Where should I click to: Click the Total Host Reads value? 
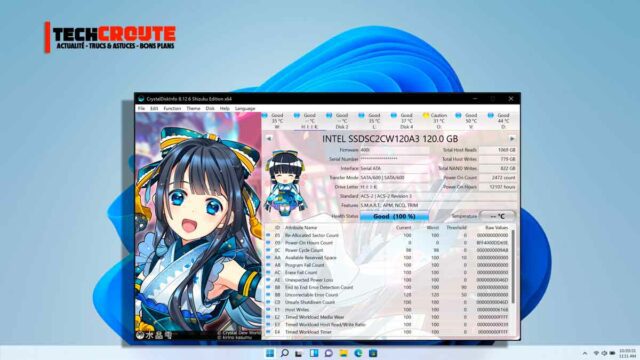498,150
